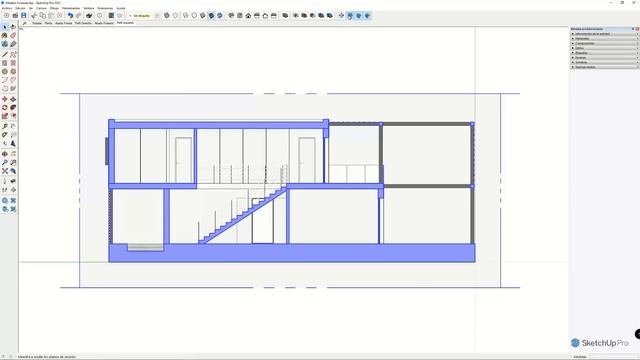Screen dimensions: 640x360
Task: Expand the Componentes panel
Action: click(x=604, y=43)
